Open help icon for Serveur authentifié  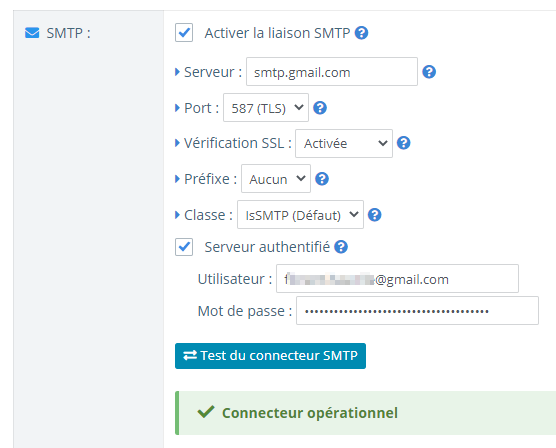[x=341, y=247]
